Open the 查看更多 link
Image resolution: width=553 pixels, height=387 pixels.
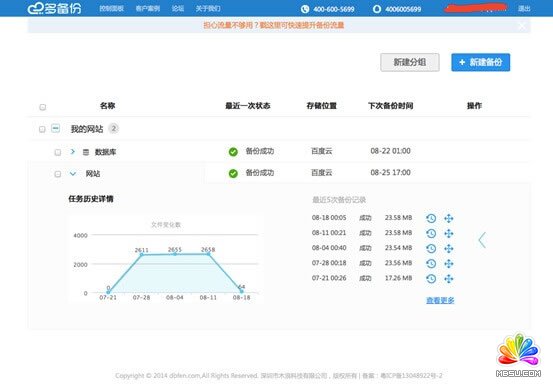(440, 301)
